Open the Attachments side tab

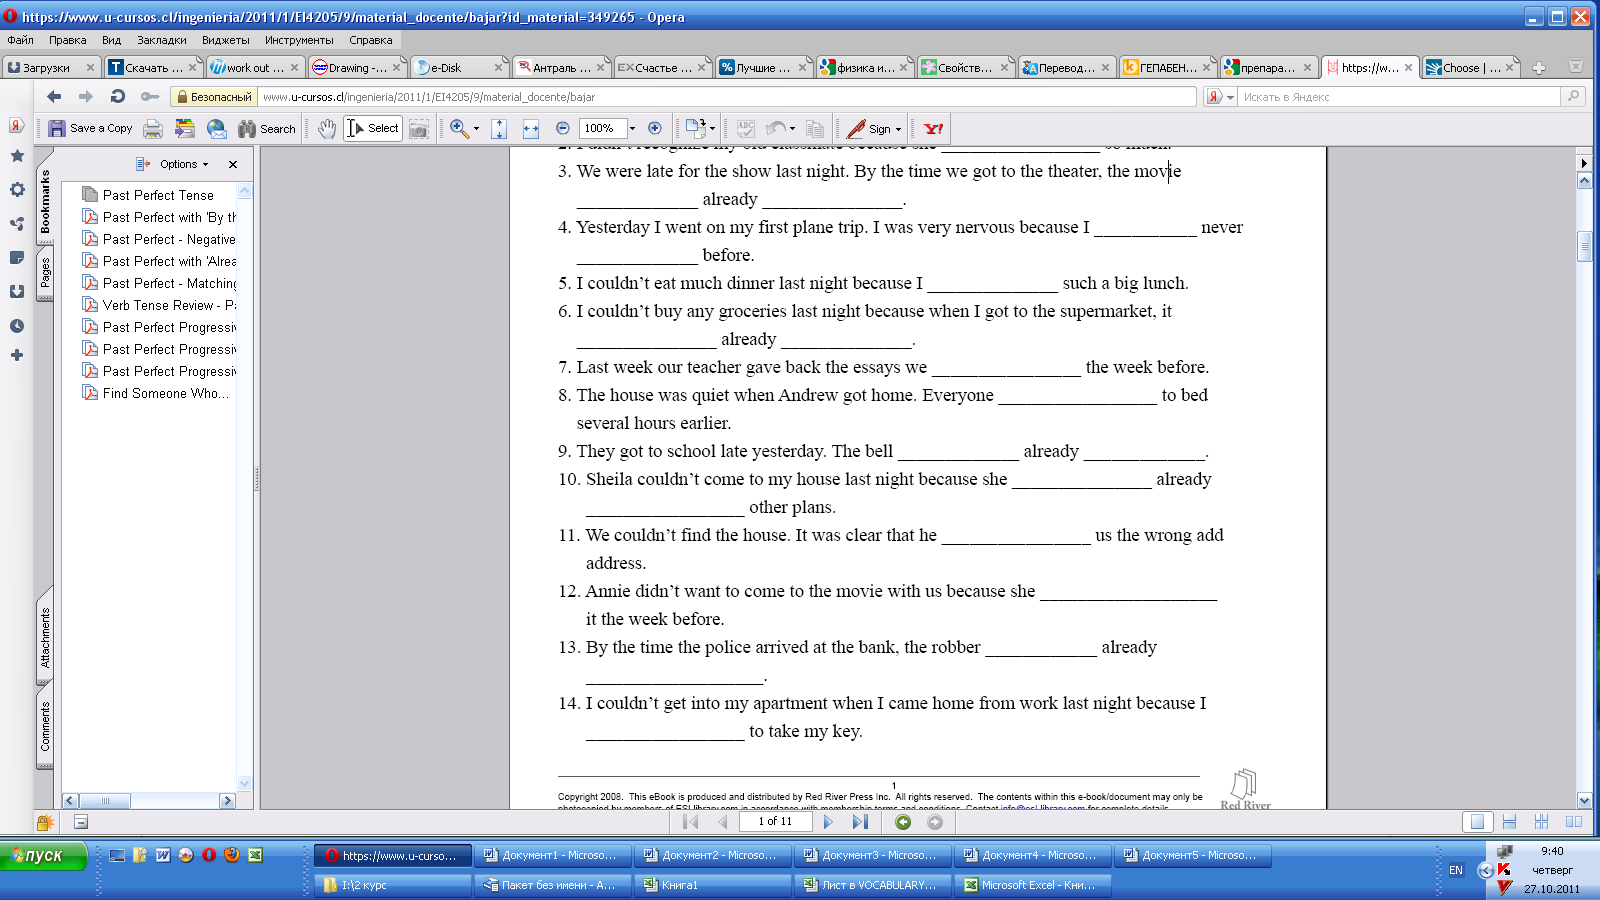45,638
